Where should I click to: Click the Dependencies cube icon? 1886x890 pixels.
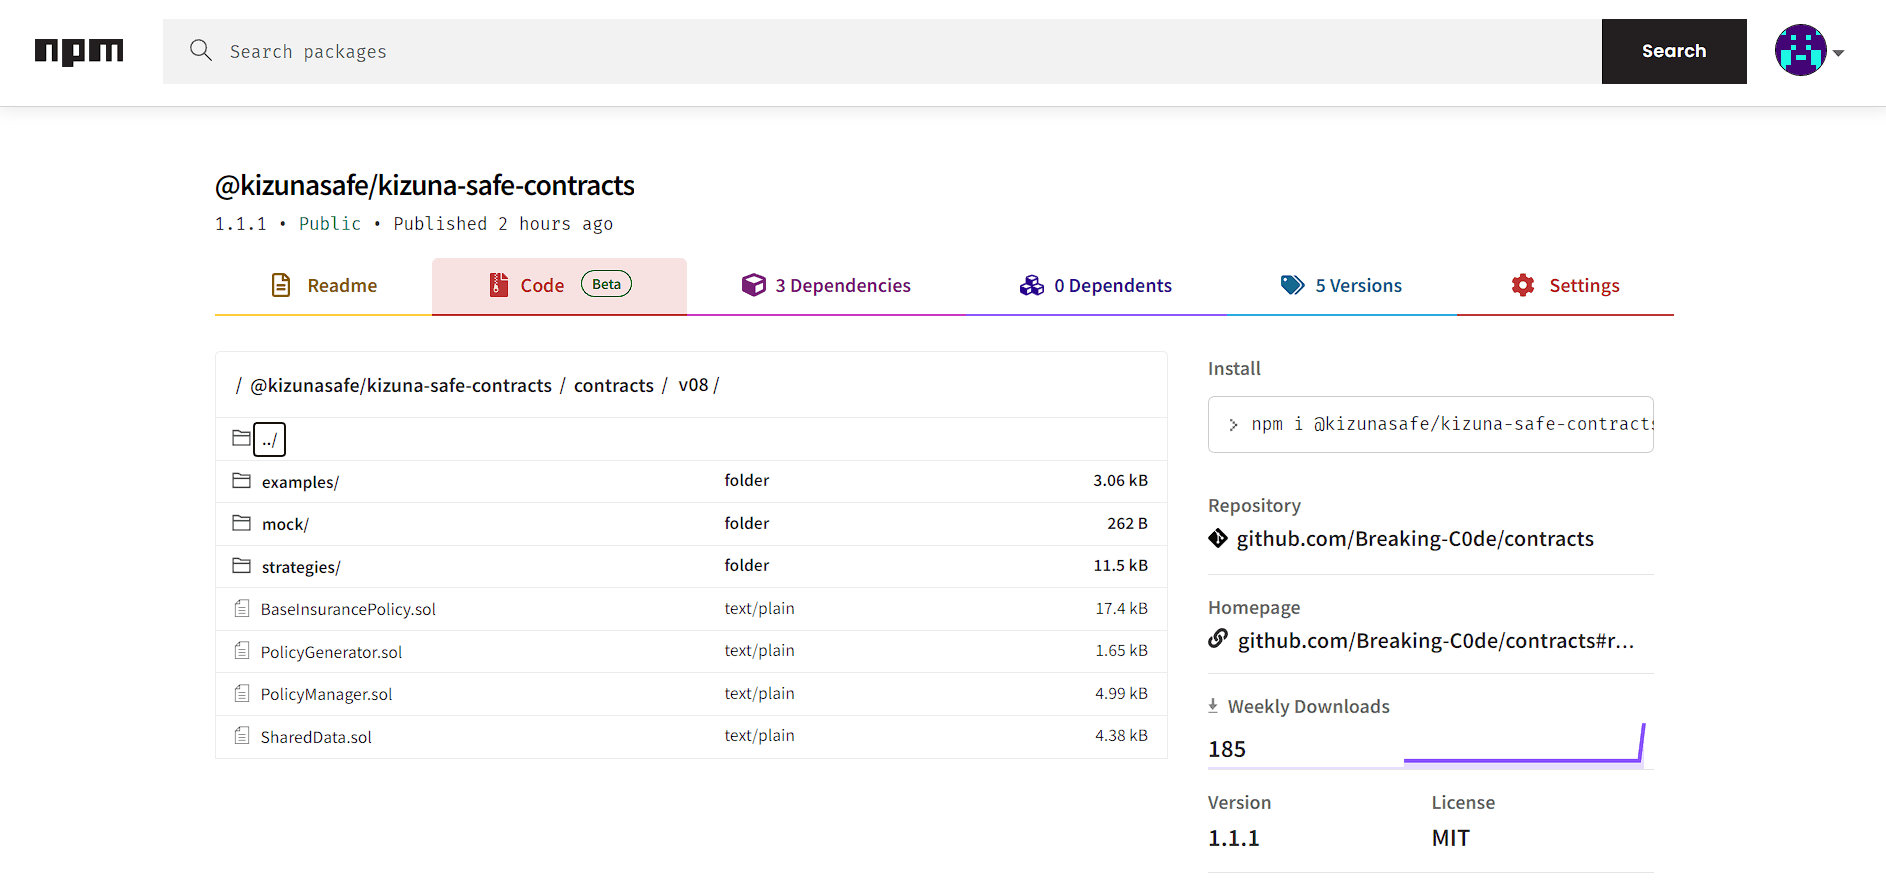[x=753, y=285]
